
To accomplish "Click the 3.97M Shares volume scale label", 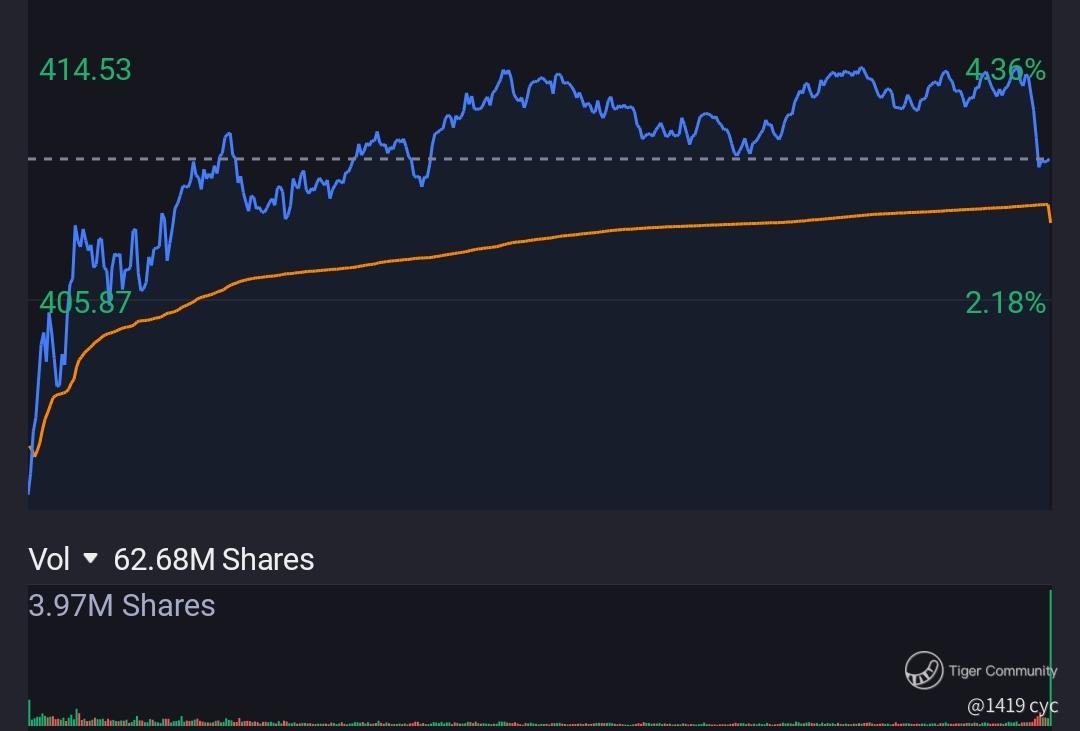I will 122,605.
